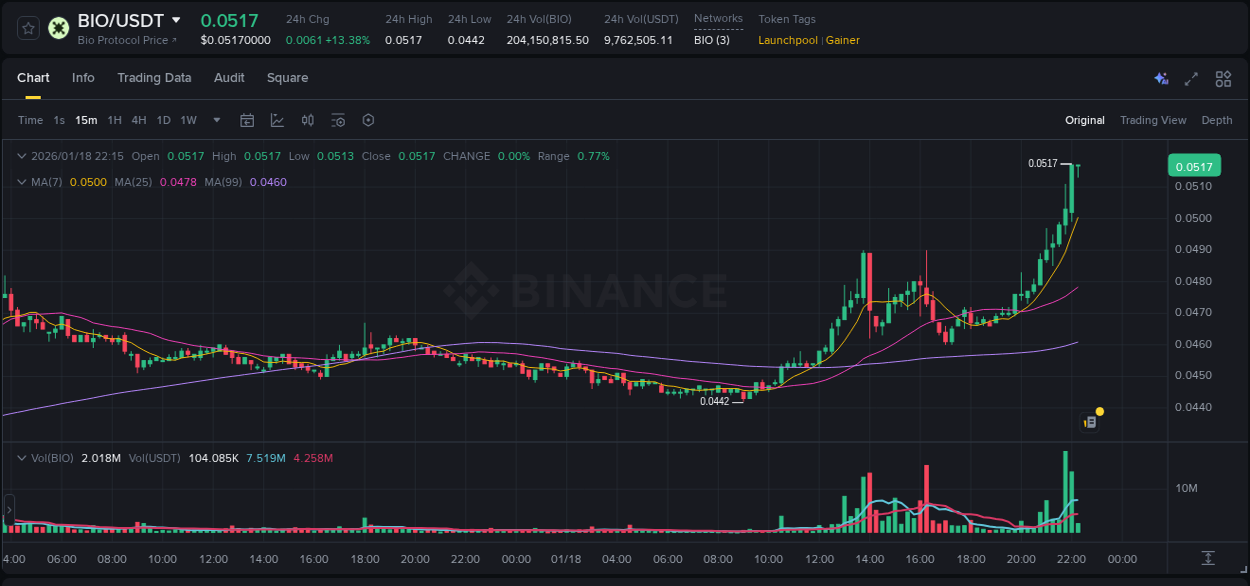Change chart style using the chart type icon
The height and width of the screenshot is (586, 1250).
tap(277, 120)
